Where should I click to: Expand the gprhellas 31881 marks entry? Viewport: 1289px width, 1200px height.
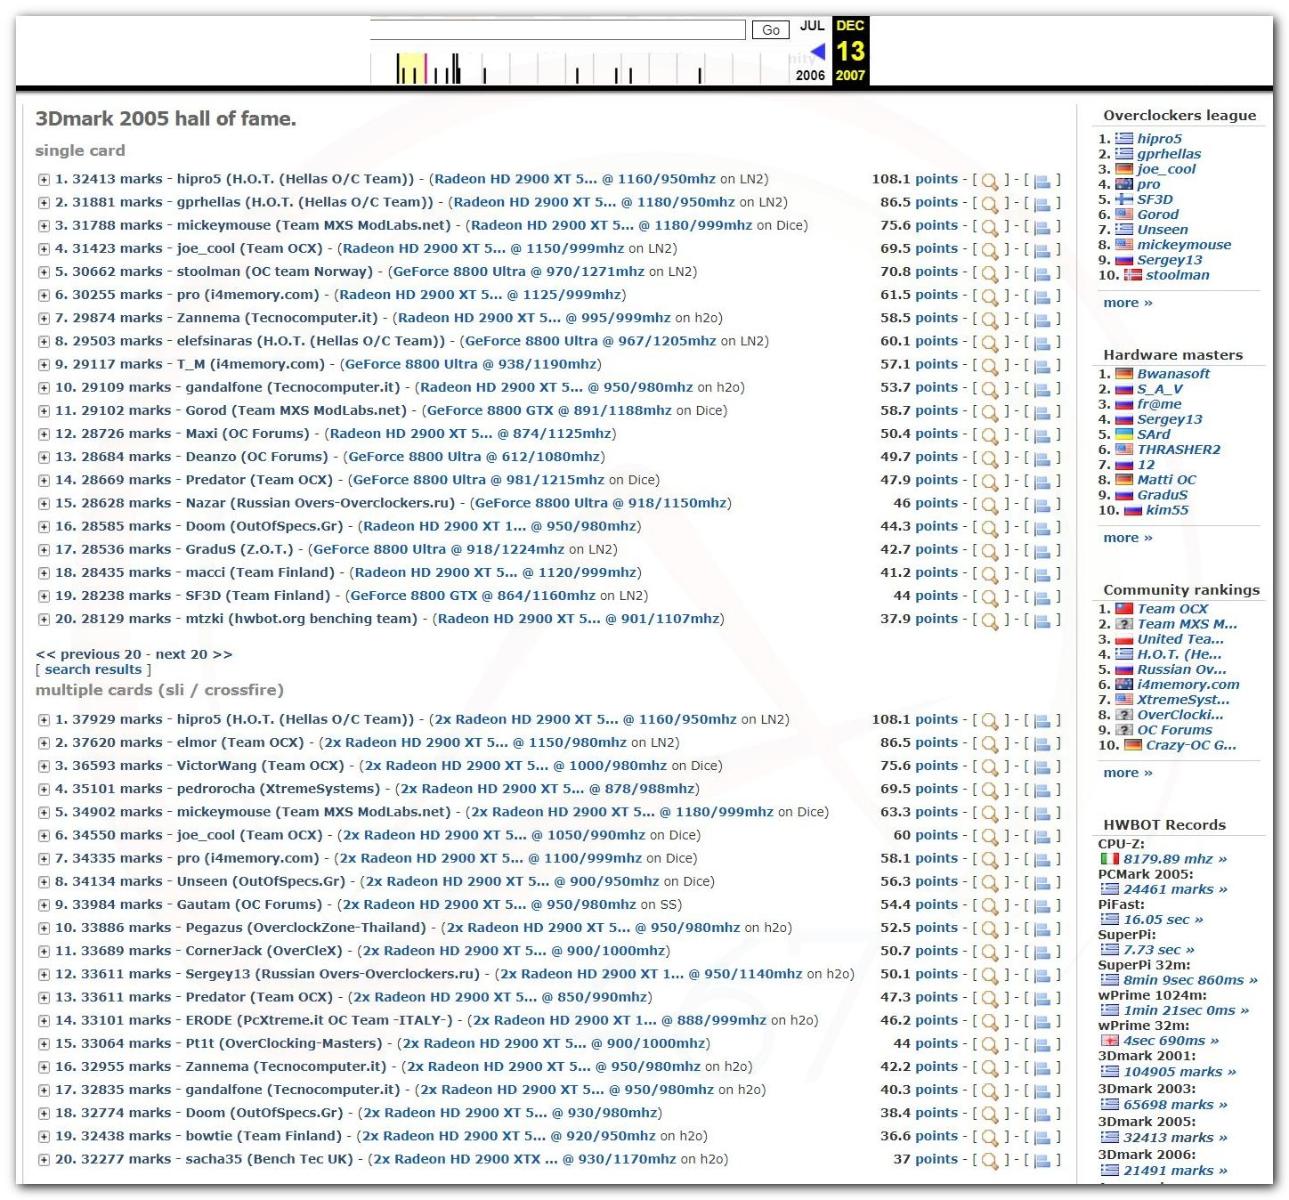[44, 203]
